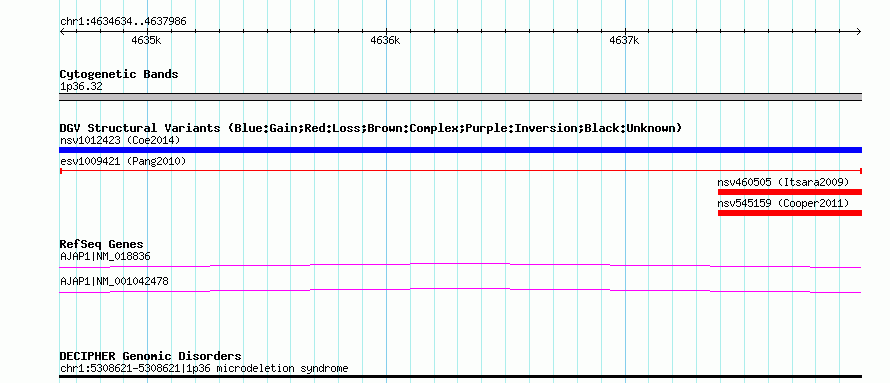Select the blue nsv1012423 gain bar

click(460, 150)
